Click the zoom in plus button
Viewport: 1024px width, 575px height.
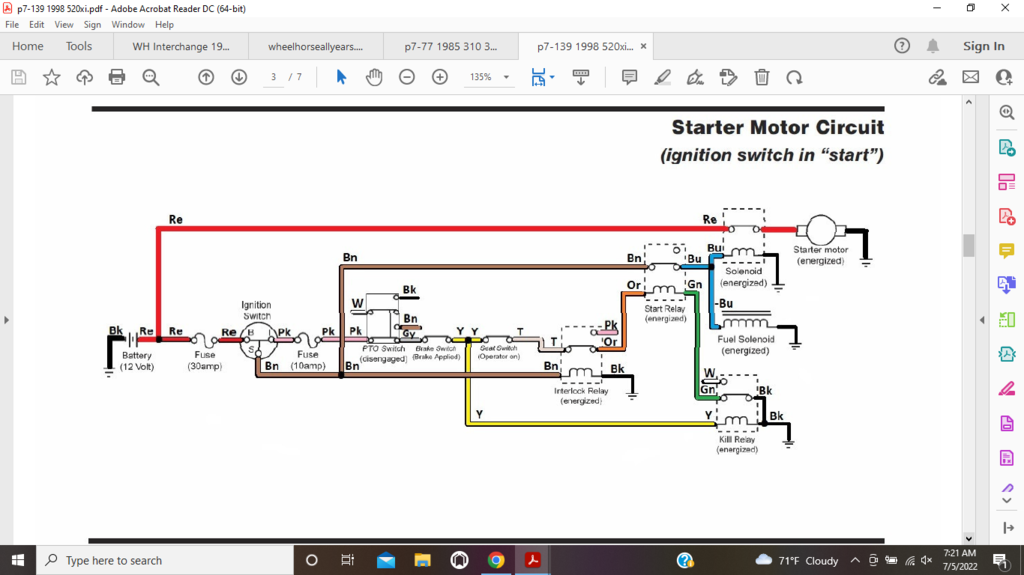click(x=440, y=77)
